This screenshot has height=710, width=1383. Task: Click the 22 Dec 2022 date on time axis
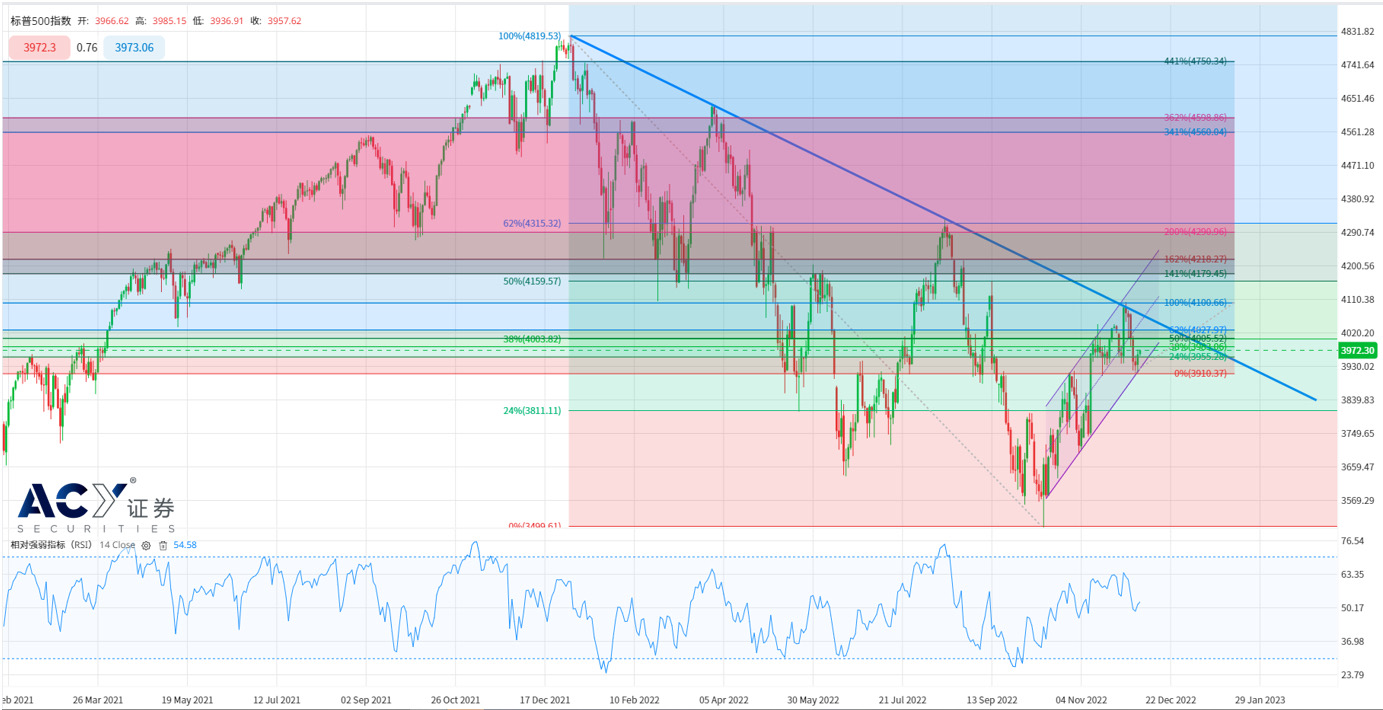click(x=1170, y=699)
